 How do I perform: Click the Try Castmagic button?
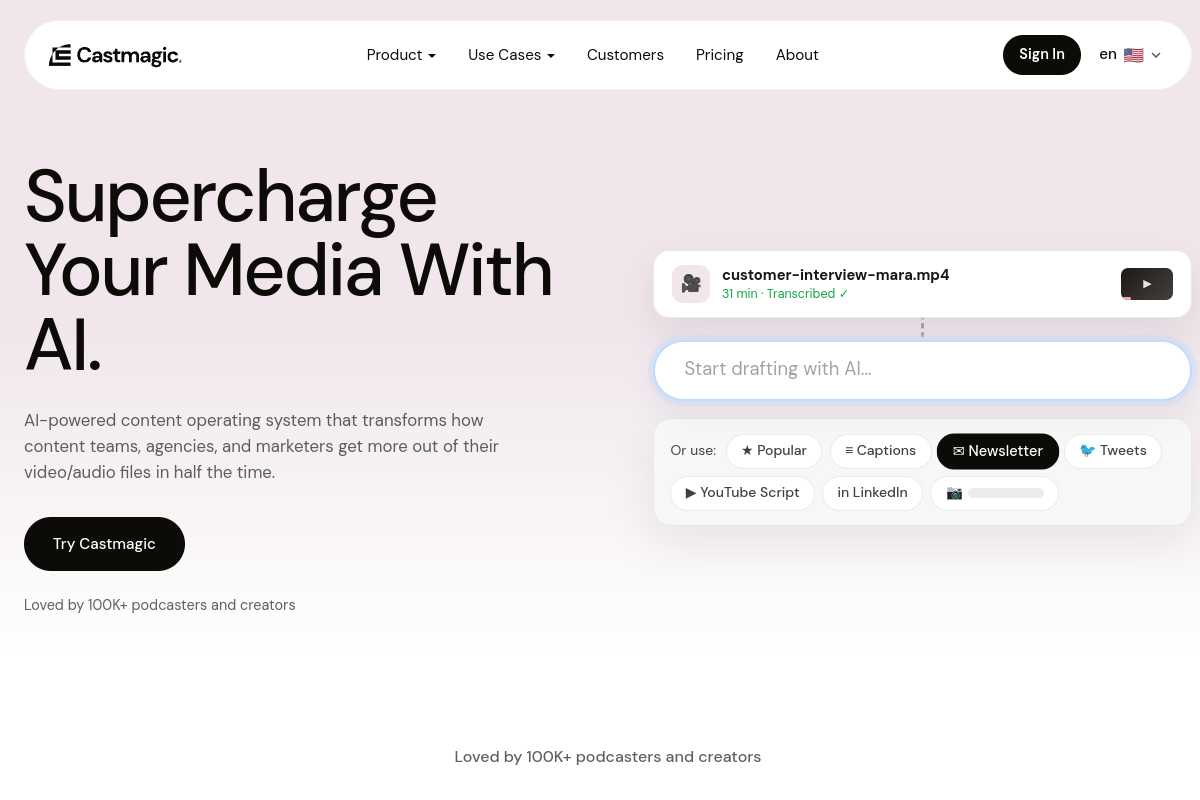pyautogui.click(x=104, y=544)
